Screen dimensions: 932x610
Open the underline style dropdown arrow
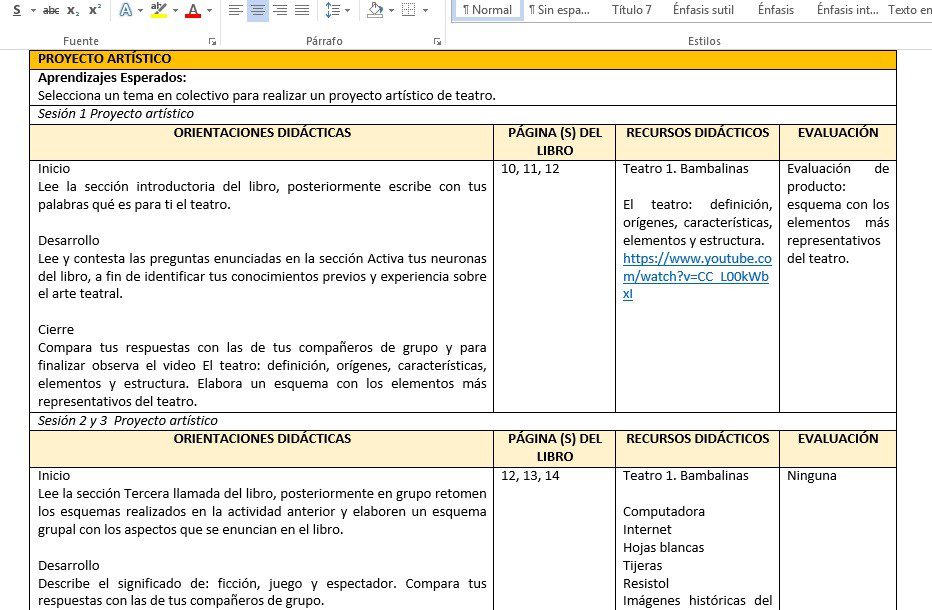pyautogui.click(x=33, y=10)
